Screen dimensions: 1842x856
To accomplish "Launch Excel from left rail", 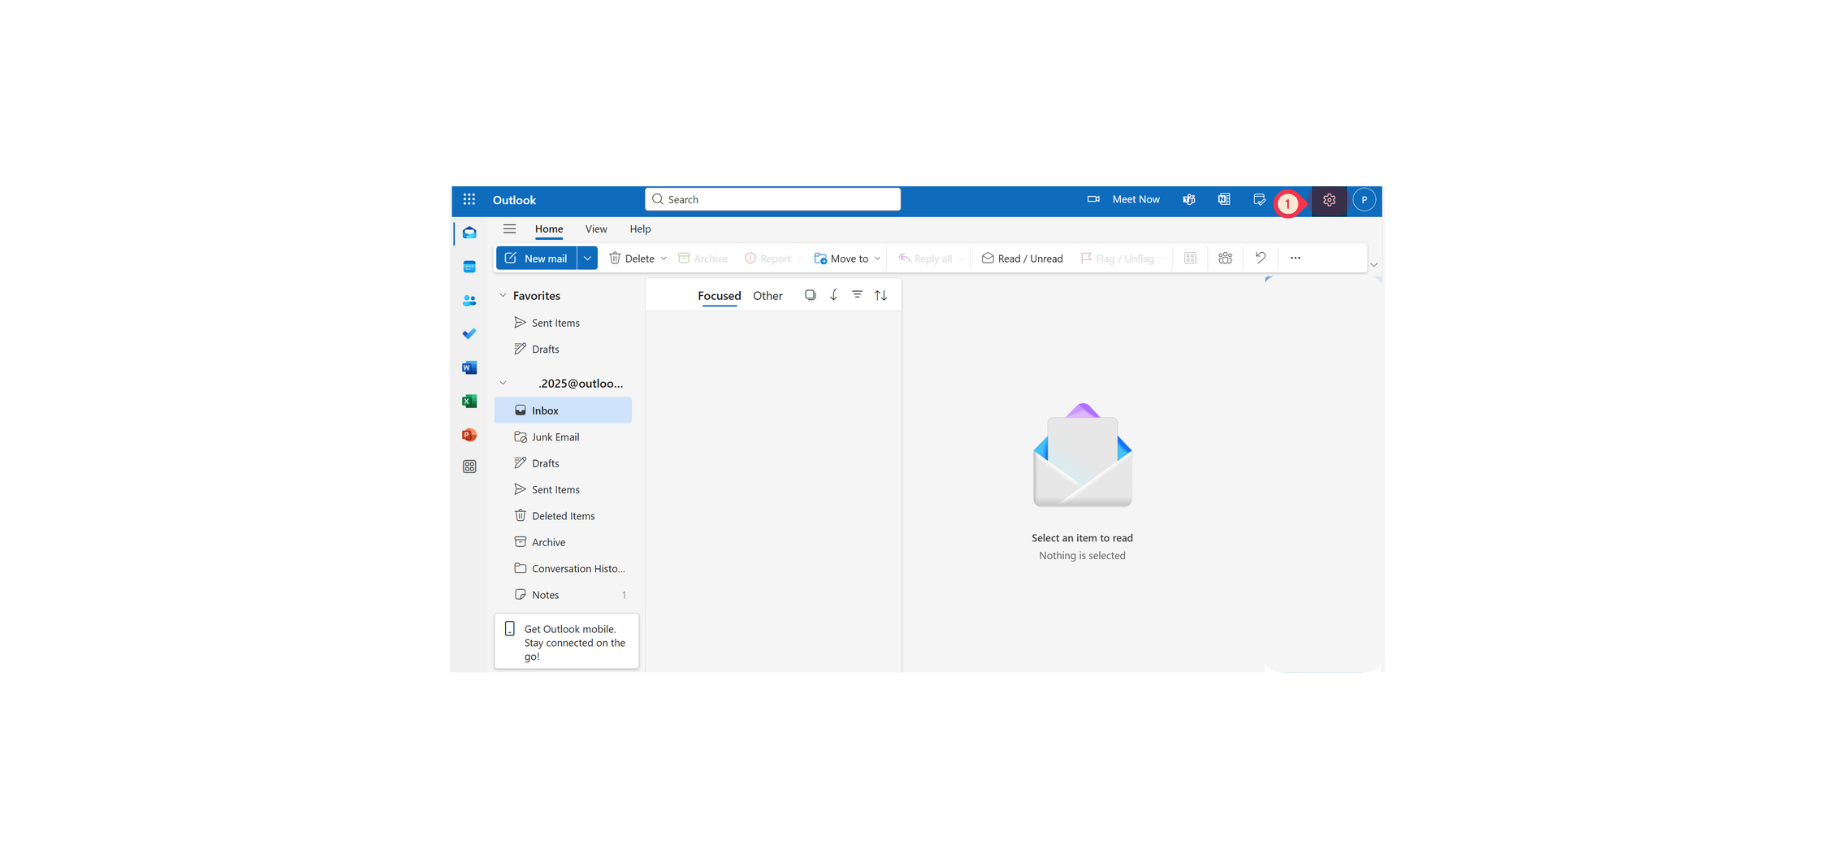I will [469, 401].
